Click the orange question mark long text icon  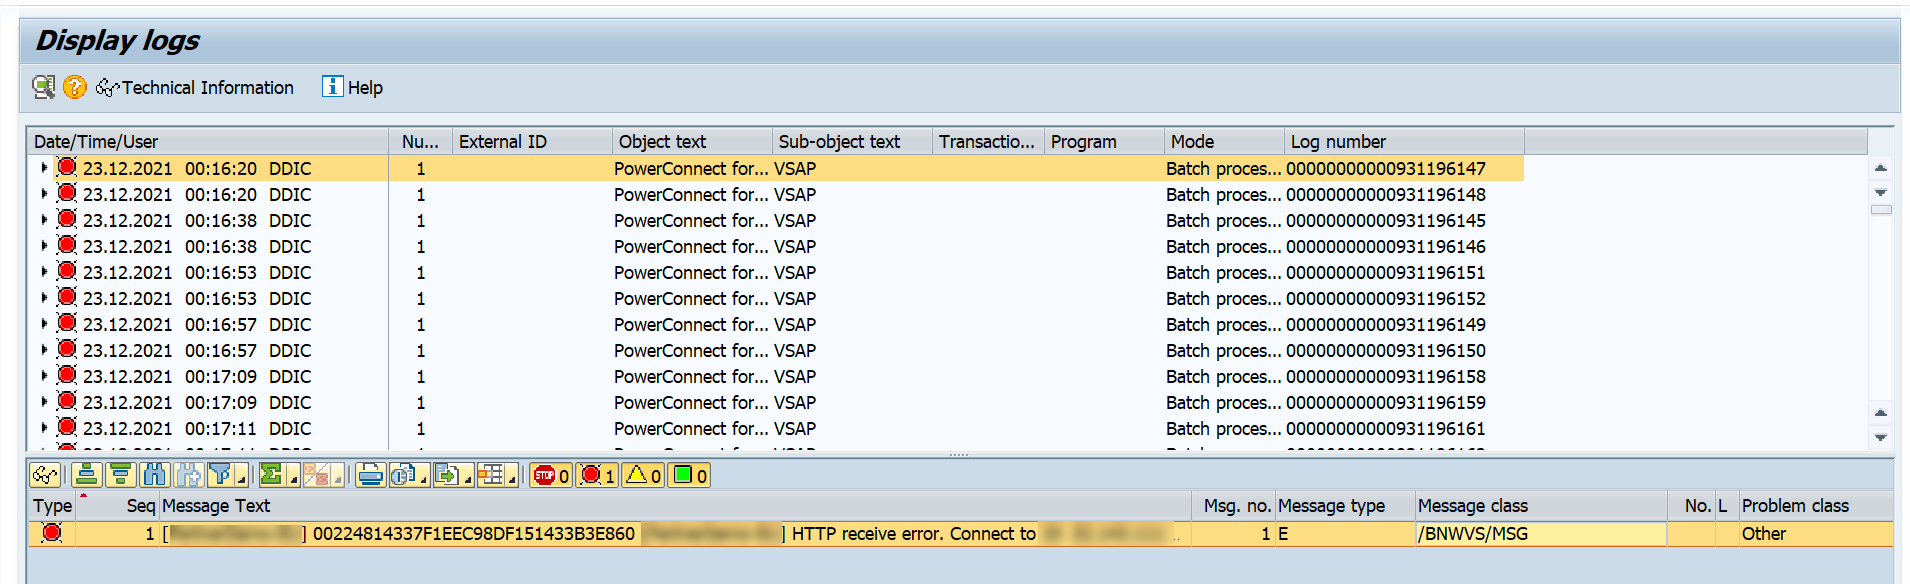pyautogui.click(x=75, y=88)
